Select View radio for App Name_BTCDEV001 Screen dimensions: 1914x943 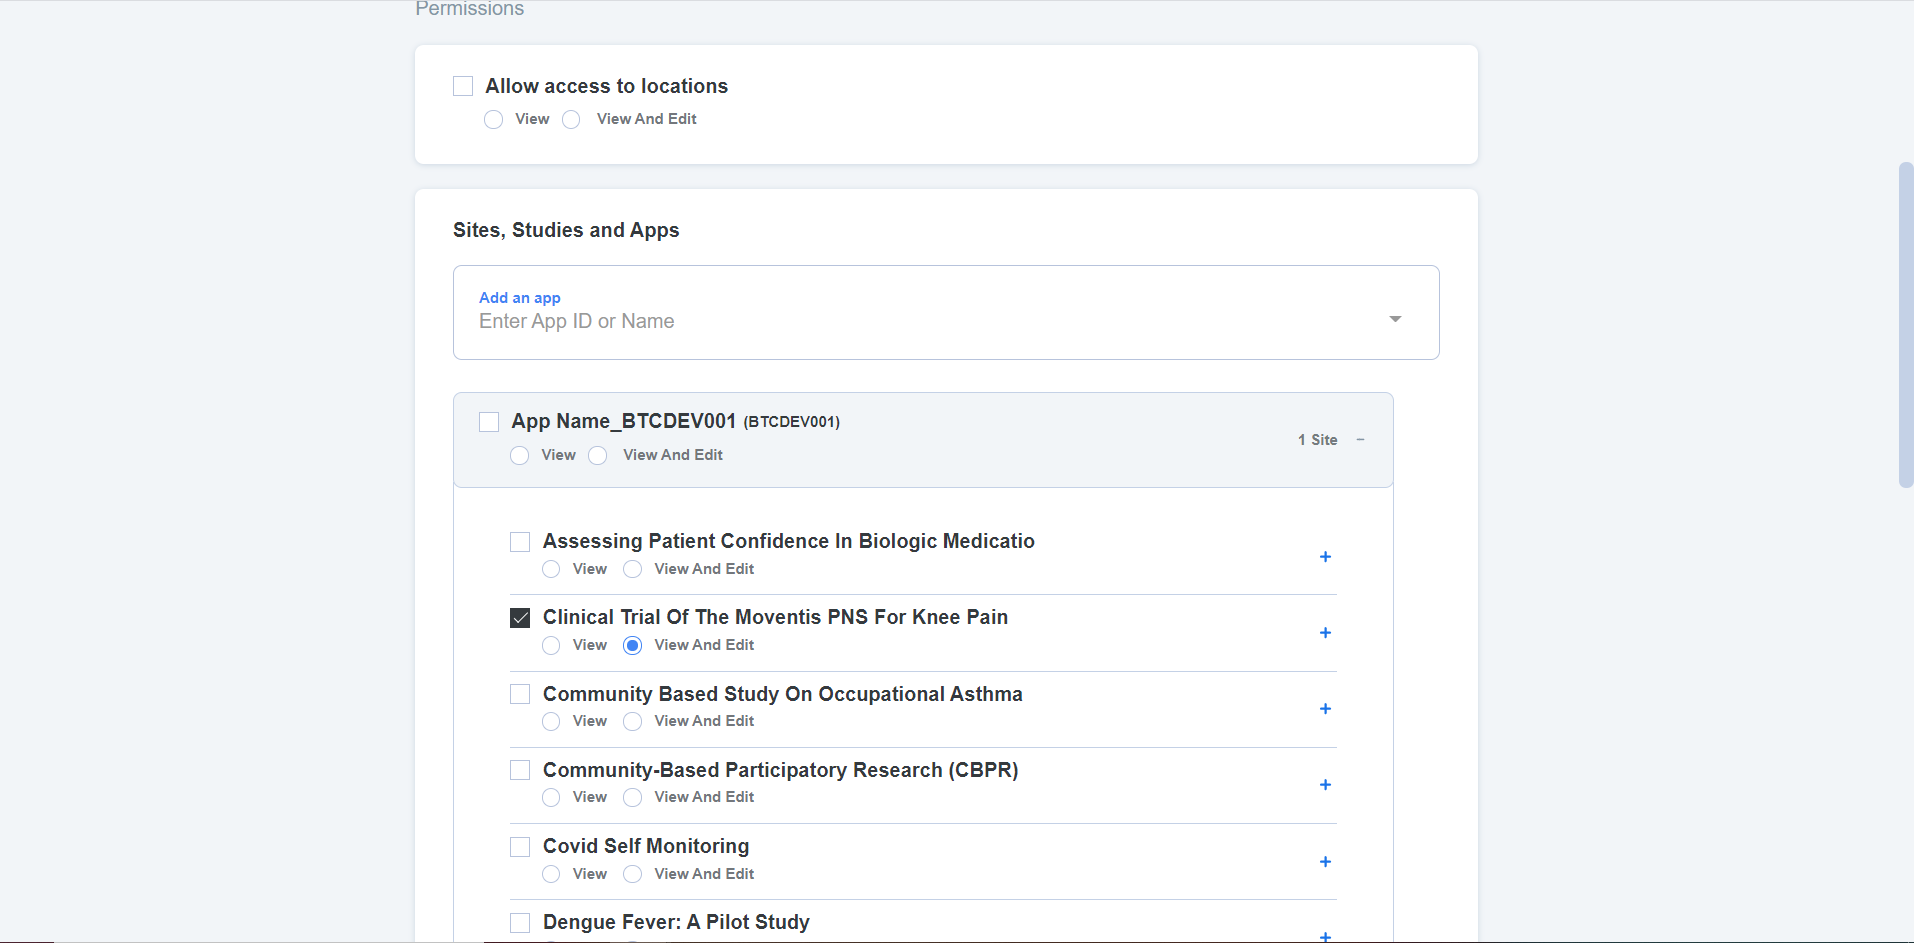point(519,455)
